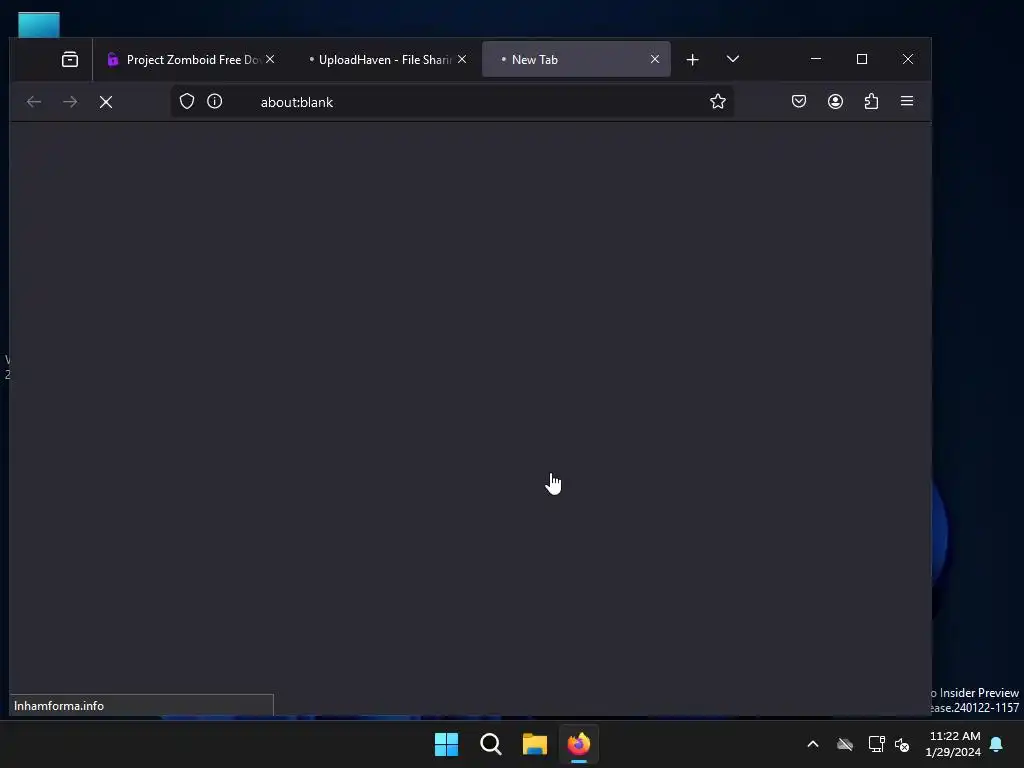Open notifications bell icon
Image resolution: width=1024 pixels, height=768 pixels.
[997, 744]
